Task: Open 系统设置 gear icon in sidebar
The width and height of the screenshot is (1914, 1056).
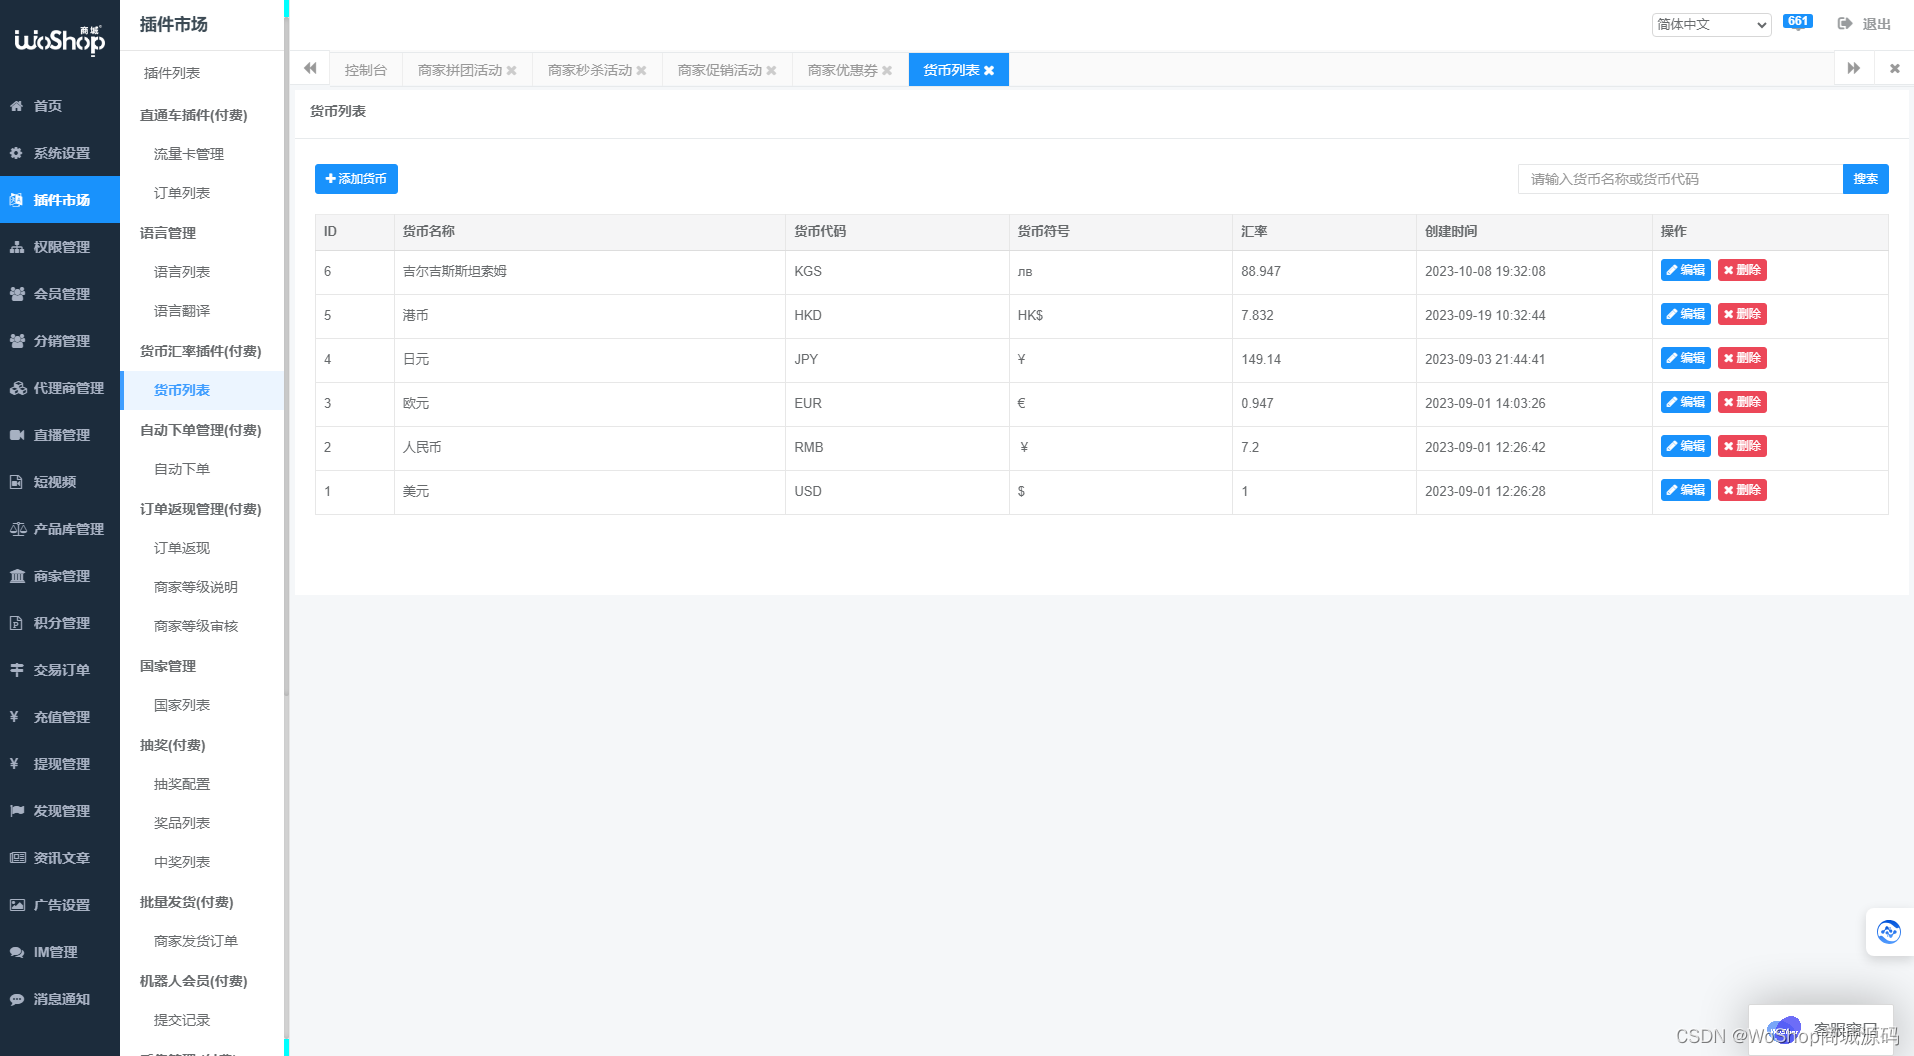Action: coord(17,153)
